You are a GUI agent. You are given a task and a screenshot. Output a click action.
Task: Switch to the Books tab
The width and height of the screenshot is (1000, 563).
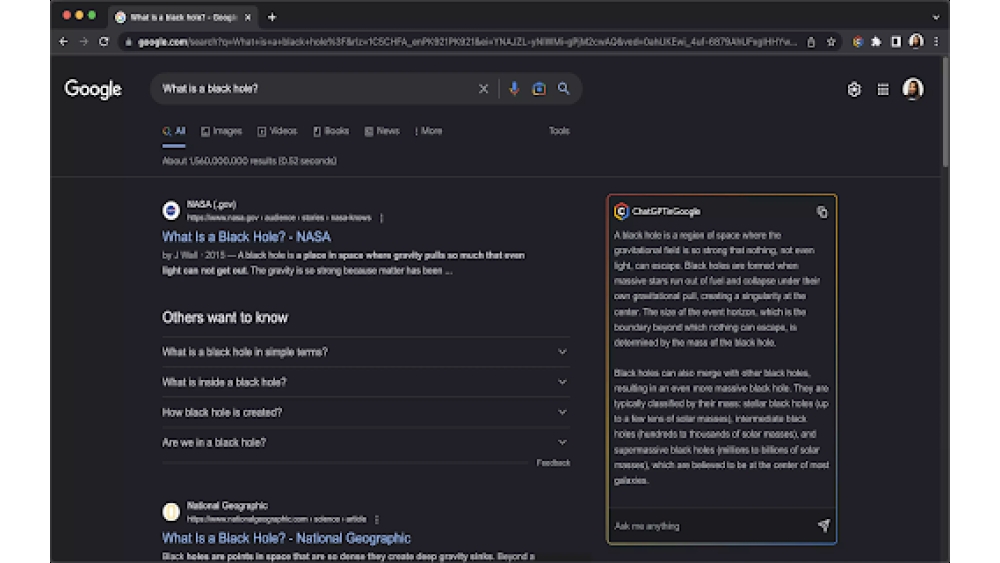pyautogui.click(x=331, y=131)
